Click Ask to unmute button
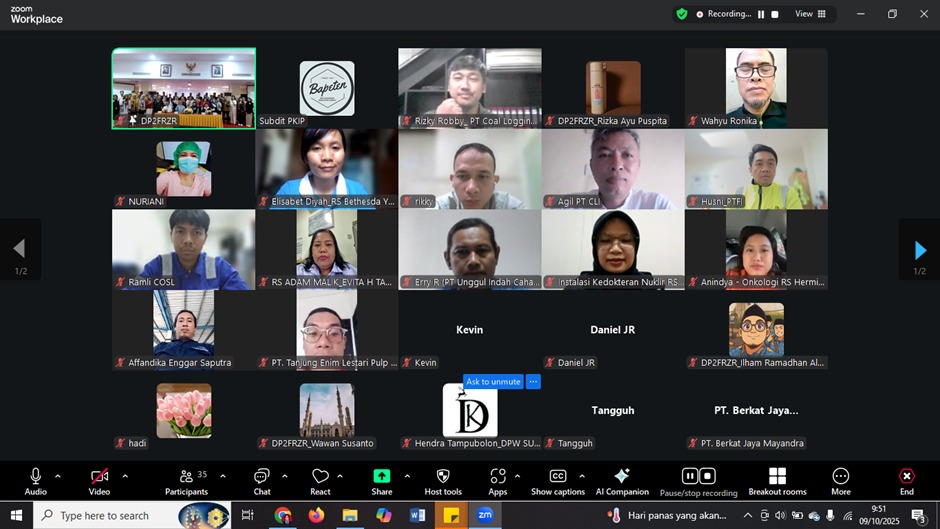 [x=493, y=382]
